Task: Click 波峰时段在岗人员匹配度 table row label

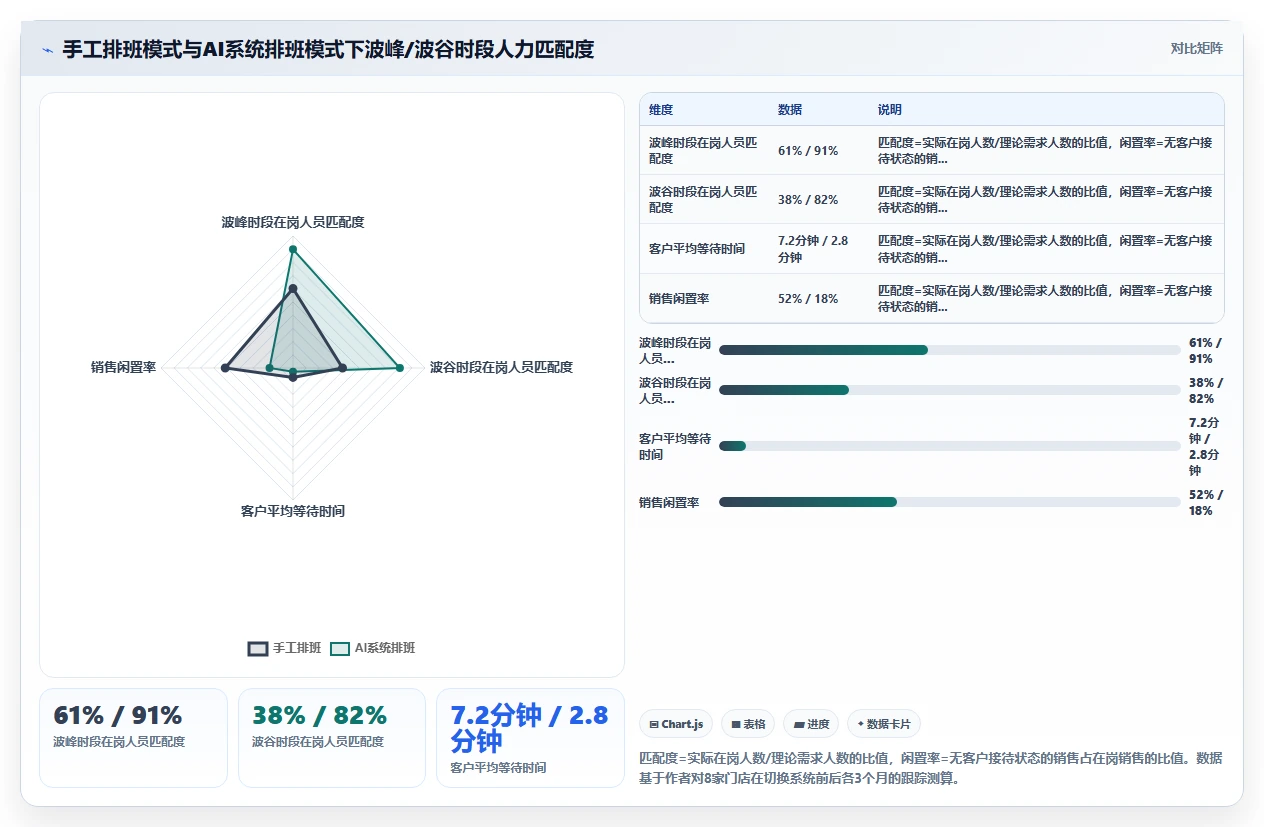Action: (x=703, y=151)
